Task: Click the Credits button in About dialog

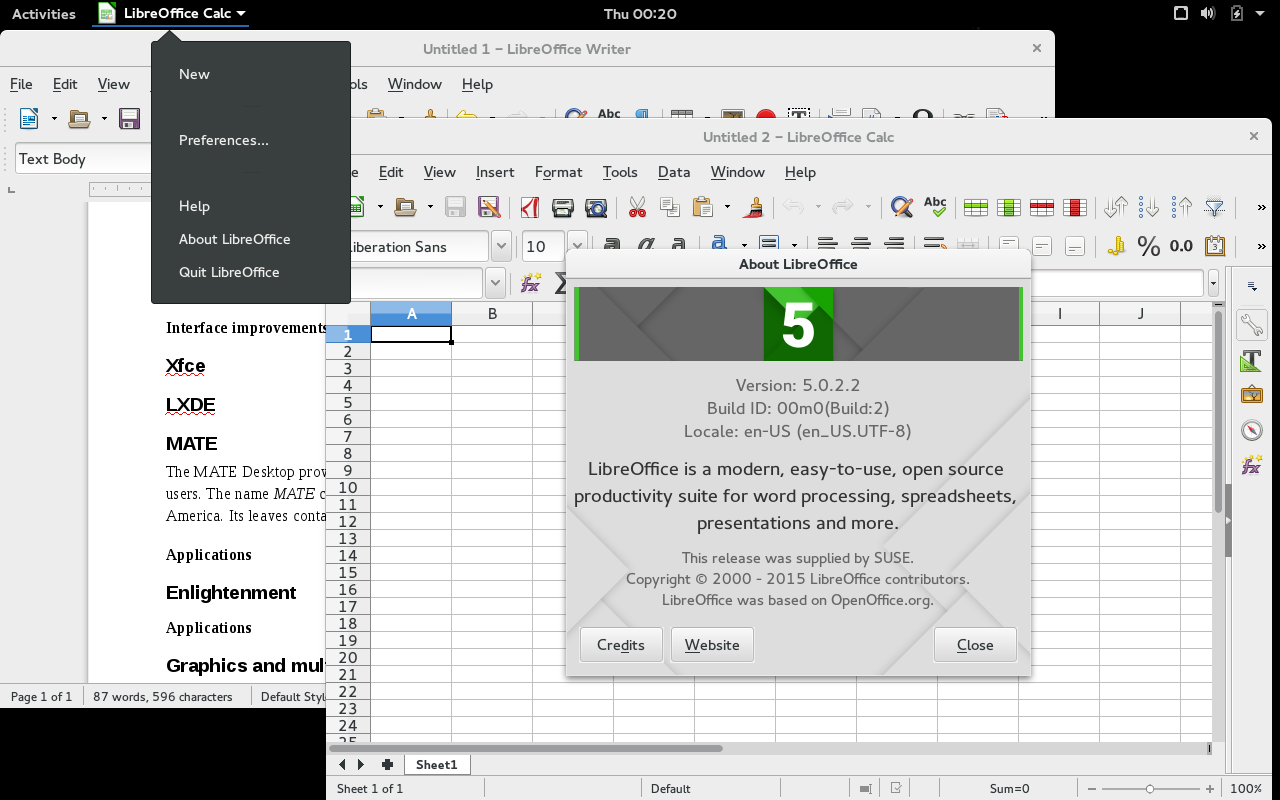Action: [x=620, y=645]
